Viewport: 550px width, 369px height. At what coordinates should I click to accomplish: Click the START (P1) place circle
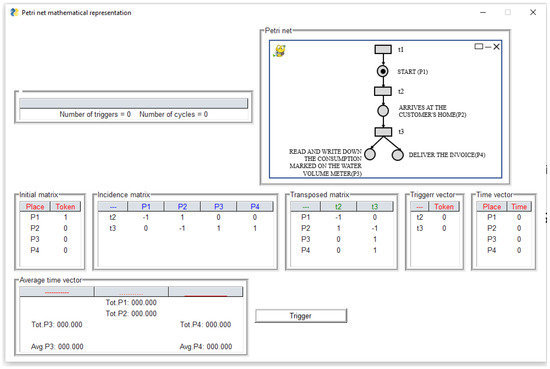(383, 71)
